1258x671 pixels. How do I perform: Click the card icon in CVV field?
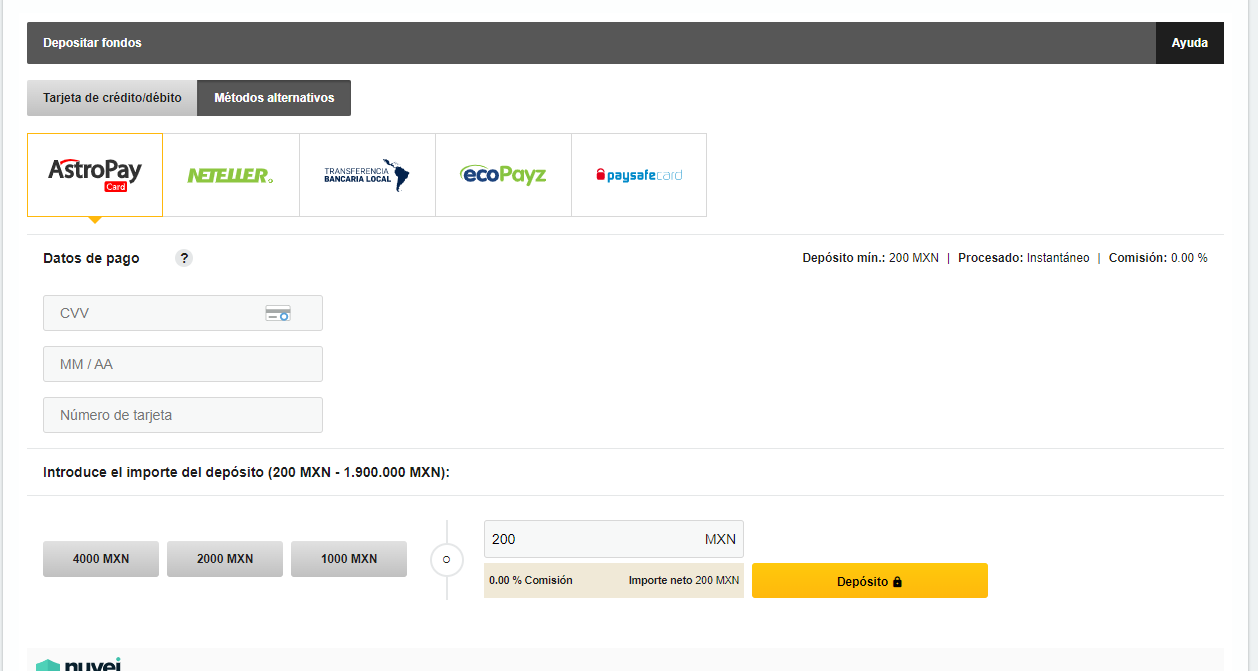(x=277, y=313)
